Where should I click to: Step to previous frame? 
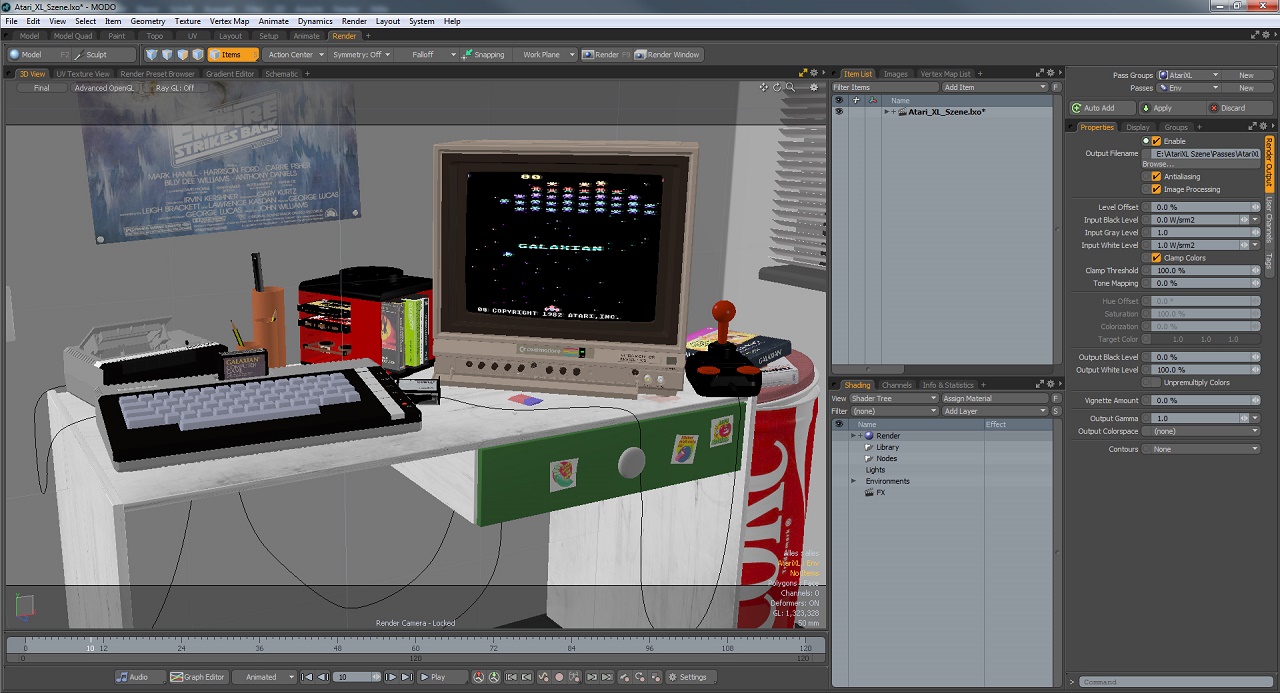[x=323, y=677]
